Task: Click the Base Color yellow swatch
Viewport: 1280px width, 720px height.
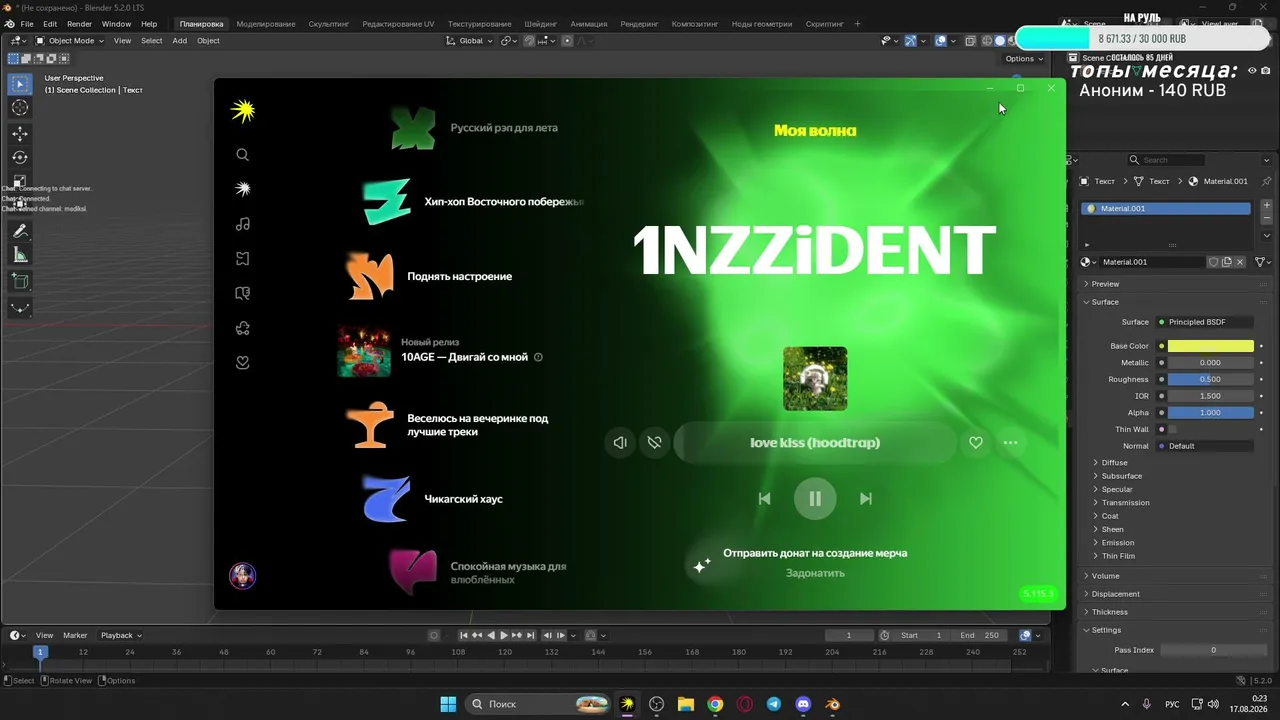Action: point(1211,346)
